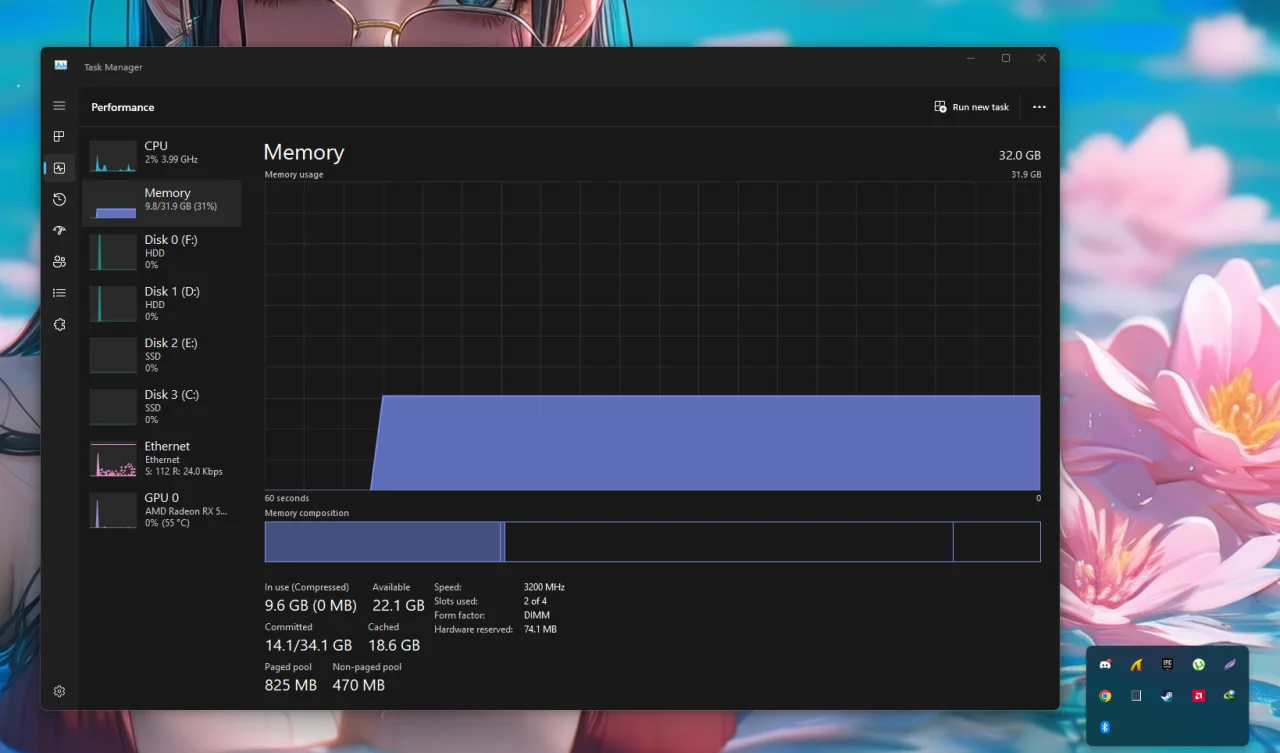The height and width of the screenshot is (753, 1280).
Task: Open Discord from the system tray flyout
Action: pyautogui.click(x=1105, y=665)
